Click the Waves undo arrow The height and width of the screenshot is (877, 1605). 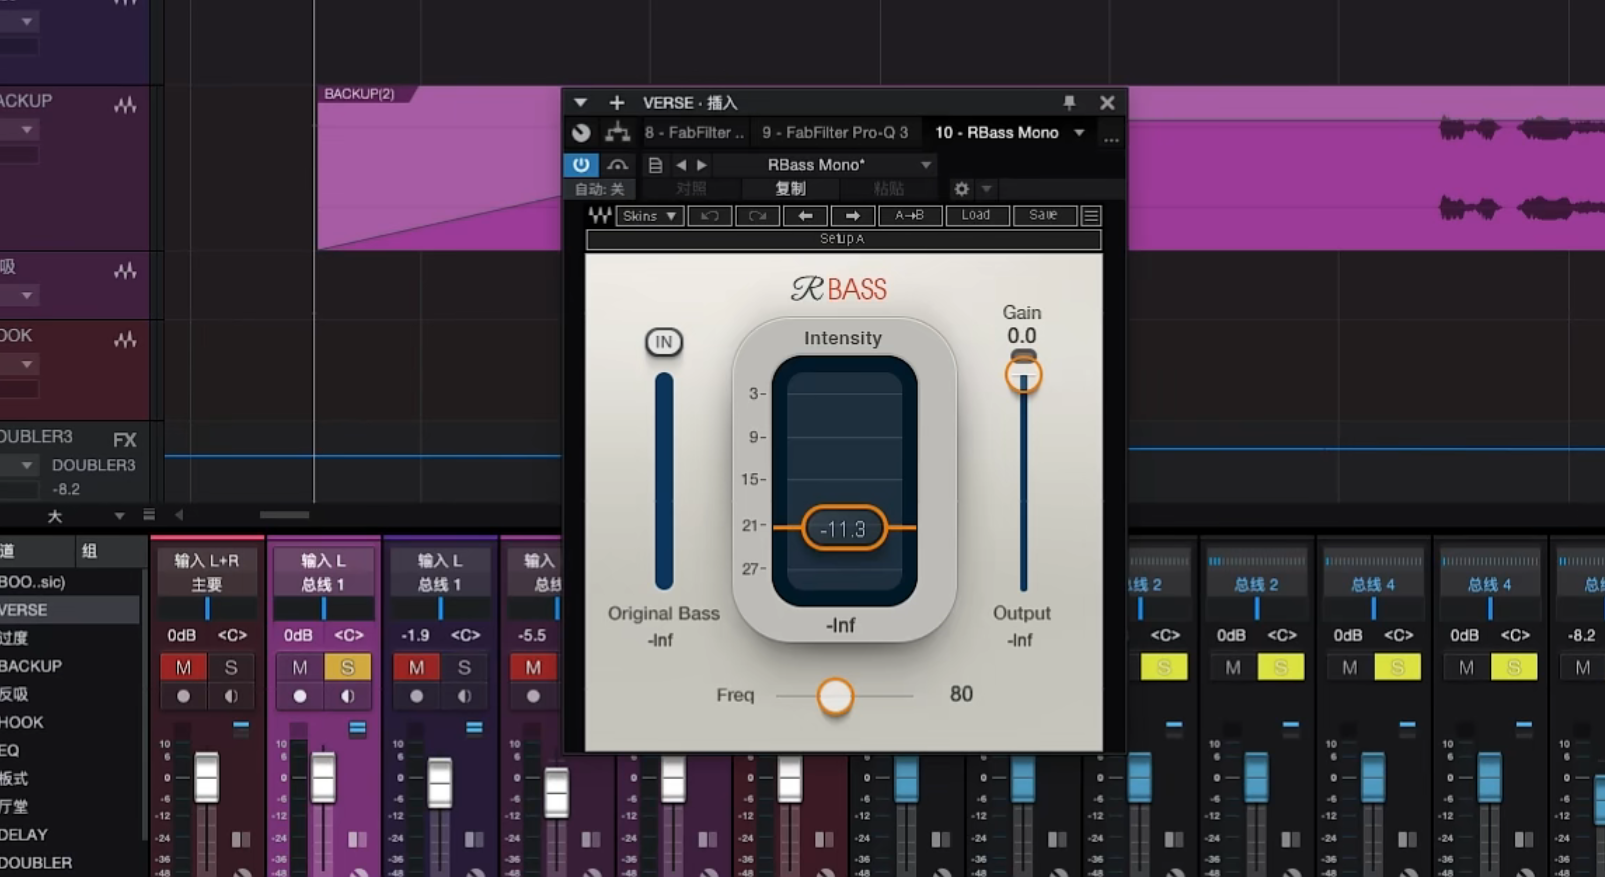[x=710, y=215]
